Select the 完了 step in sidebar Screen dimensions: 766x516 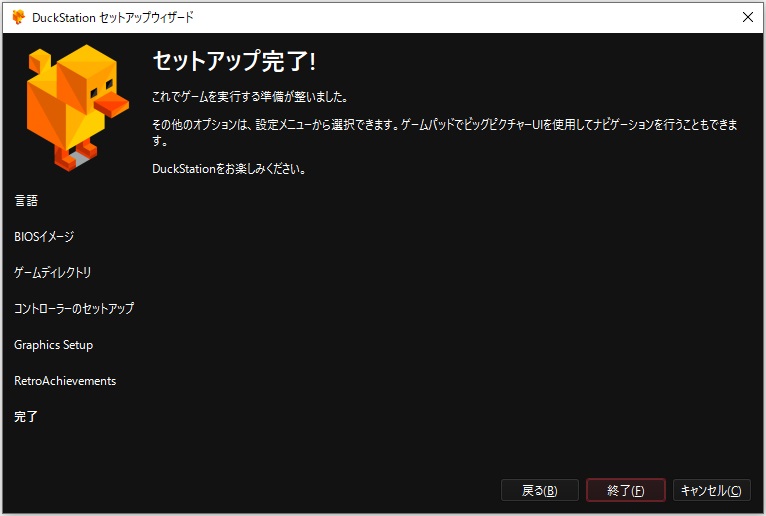26,417
